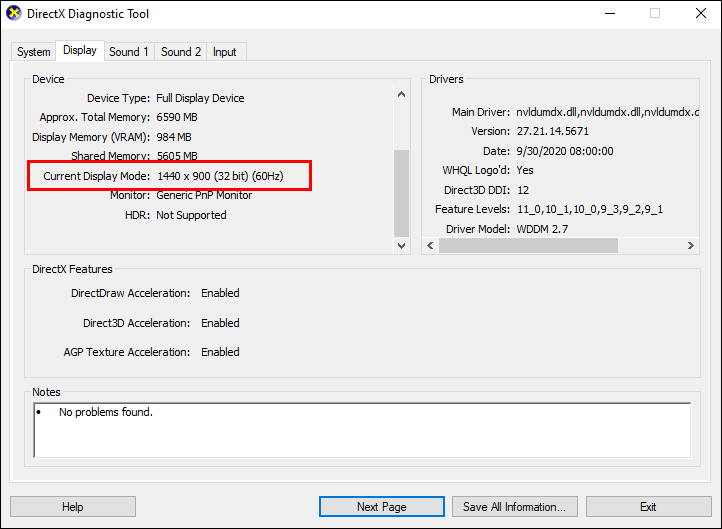Click the Next Page button
Image resolution: width=722 pixels, height=529 pixels.
click(x=382, y=506)
